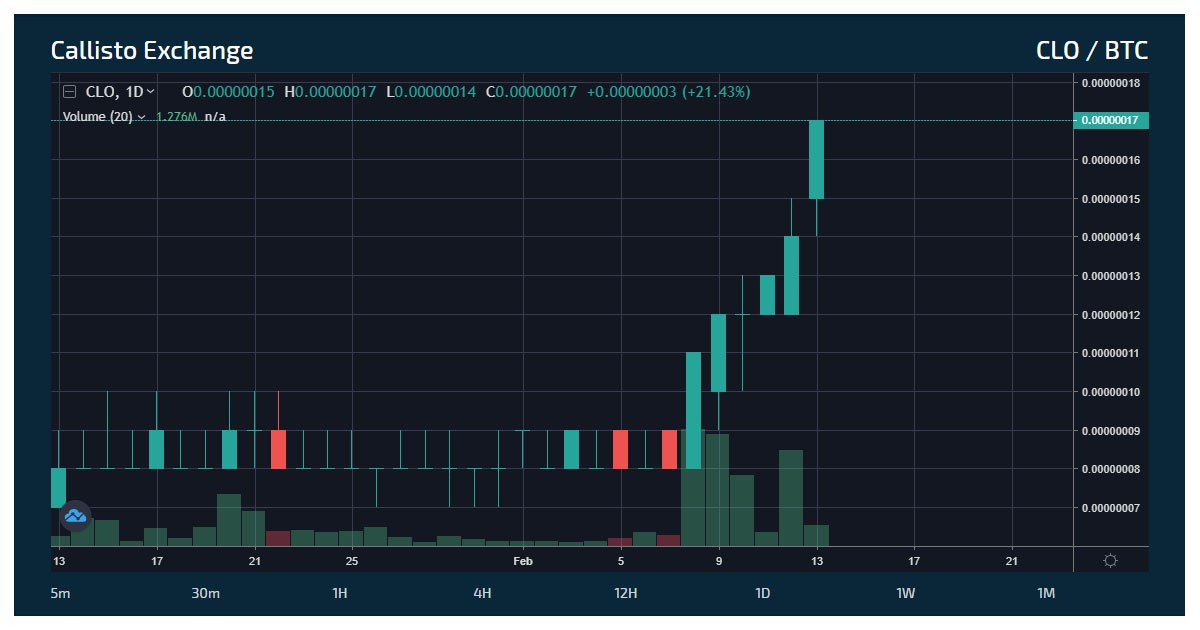Image resolution: width=1200 pixels, height=630 pixels.
Task: Click the current price tag 0.00000017
Action: [1110, 121]
